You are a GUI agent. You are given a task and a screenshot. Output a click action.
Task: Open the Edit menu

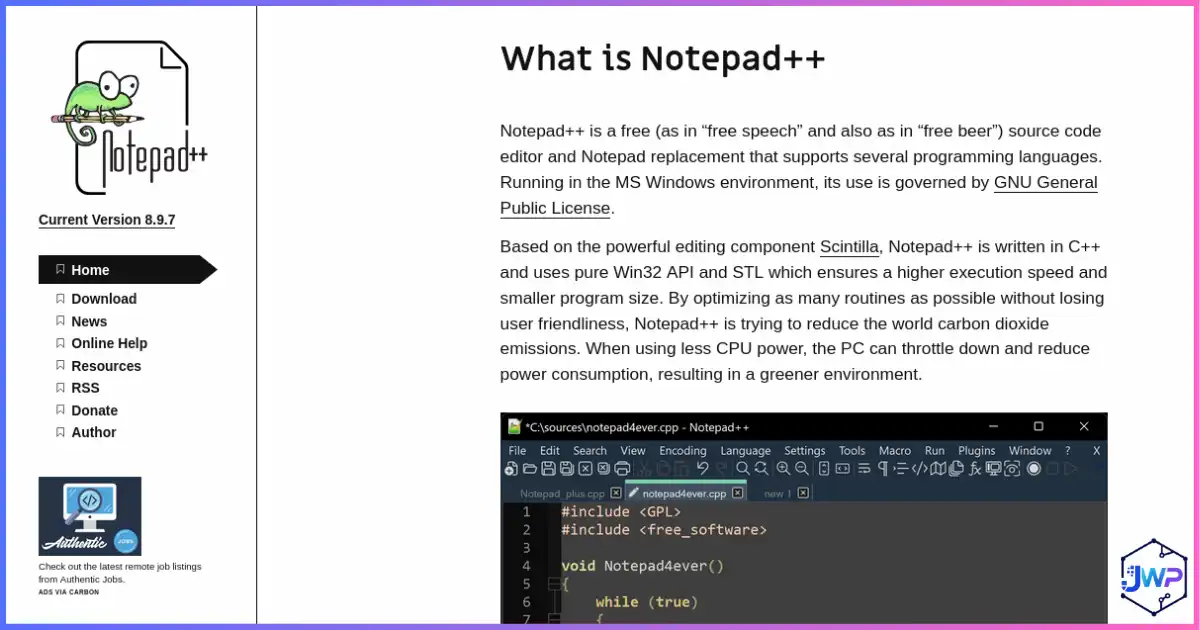(549, 451)
